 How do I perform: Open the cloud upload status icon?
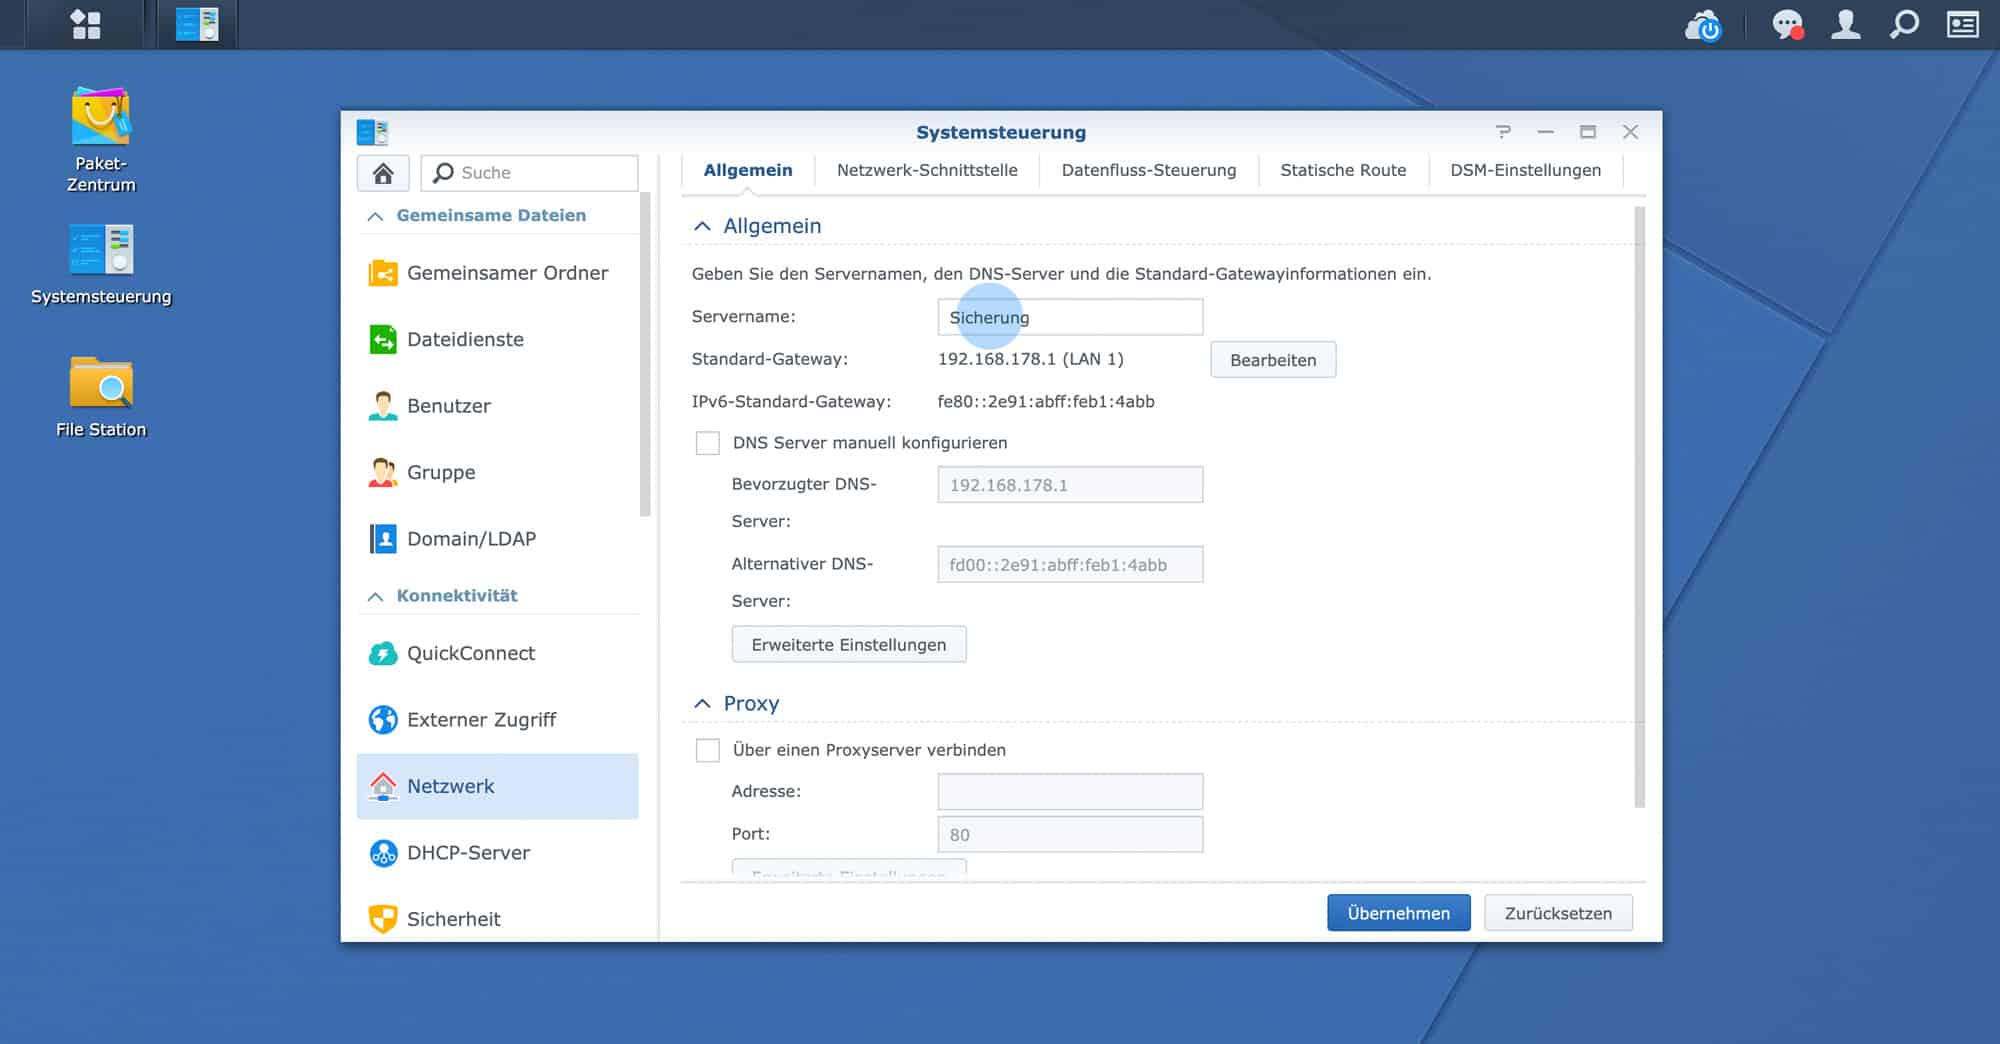pos(1703,25)
